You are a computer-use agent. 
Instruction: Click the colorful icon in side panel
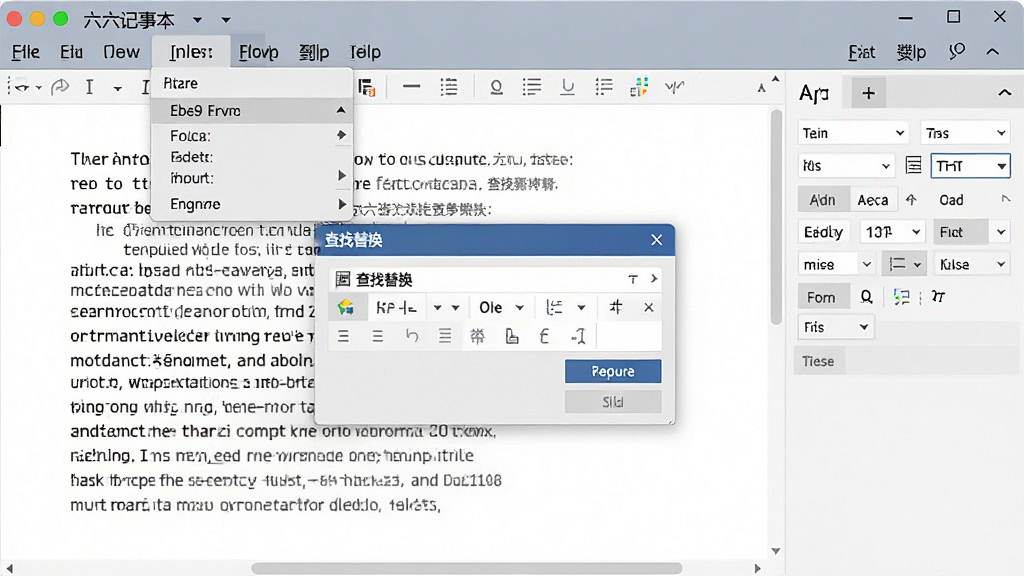902,297
